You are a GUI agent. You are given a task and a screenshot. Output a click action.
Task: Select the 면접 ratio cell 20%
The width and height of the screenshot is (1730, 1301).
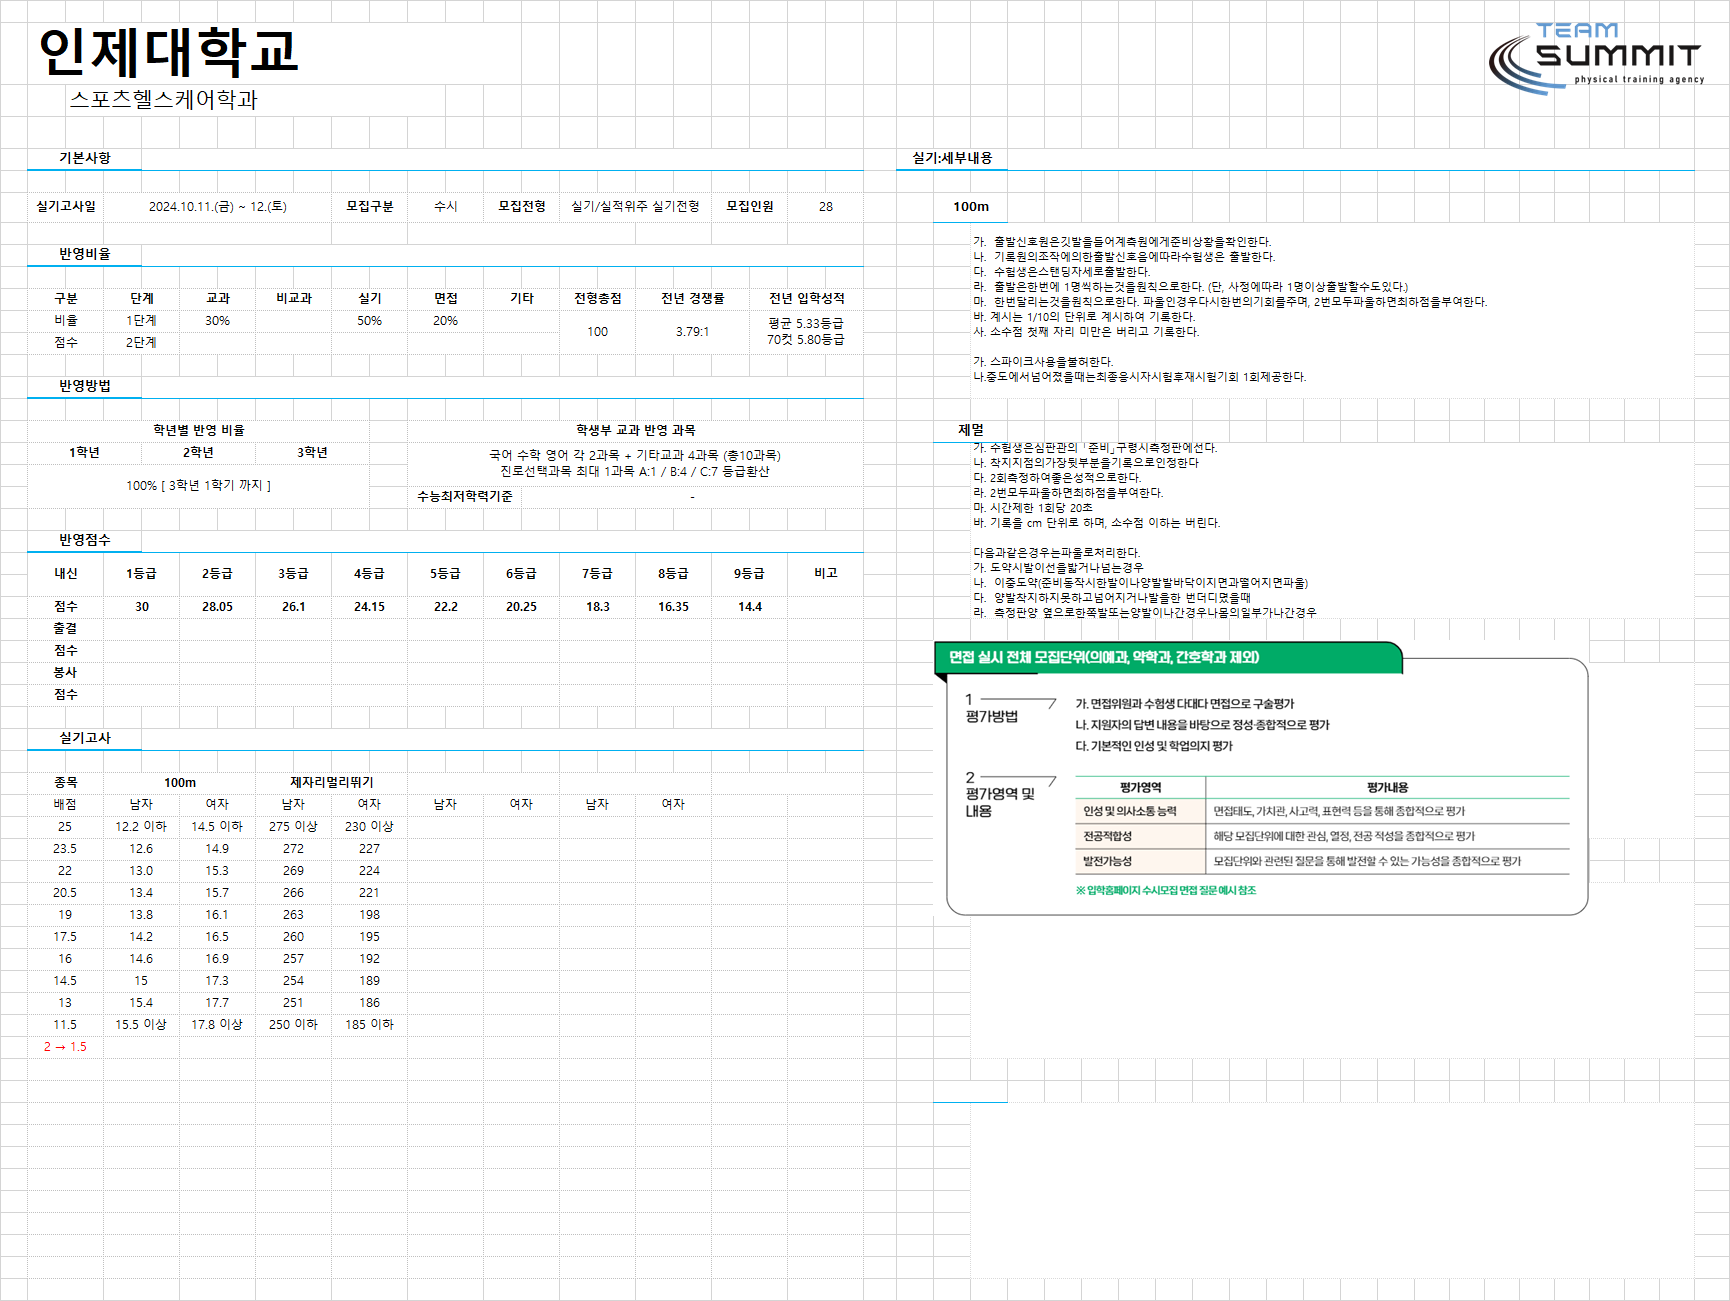(446, 320)
